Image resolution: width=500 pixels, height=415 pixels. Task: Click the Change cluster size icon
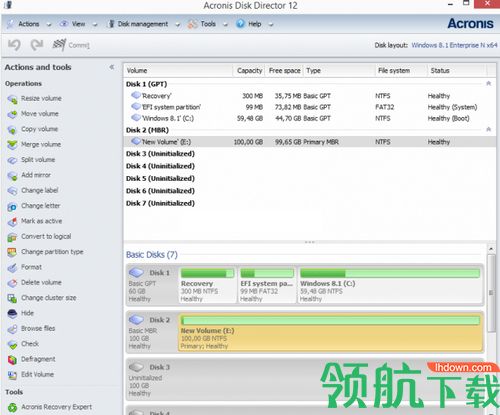point(12,298)
